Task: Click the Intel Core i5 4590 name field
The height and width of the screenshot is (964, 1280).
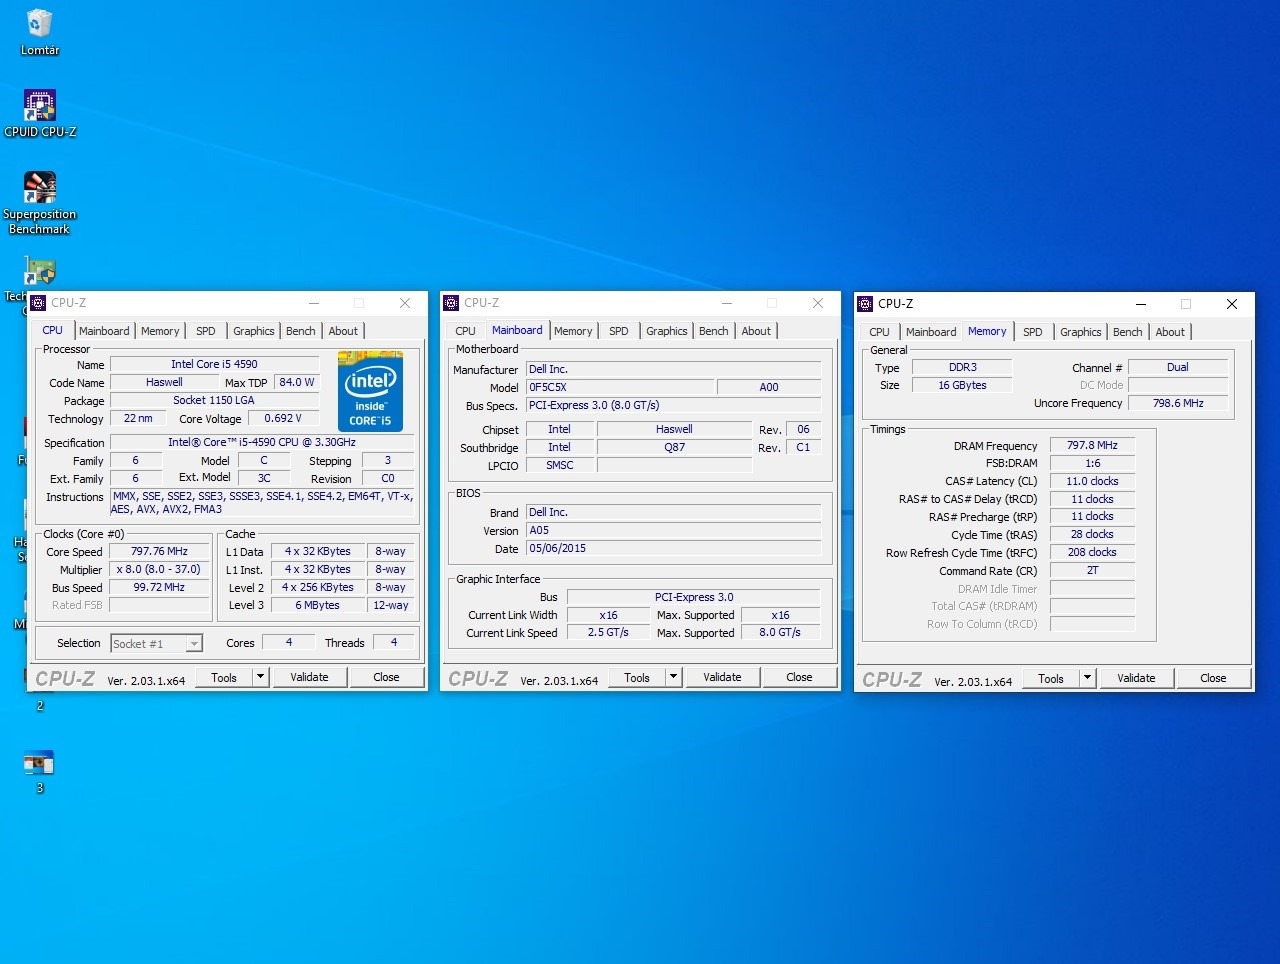Action: click(x=214, y=364)
